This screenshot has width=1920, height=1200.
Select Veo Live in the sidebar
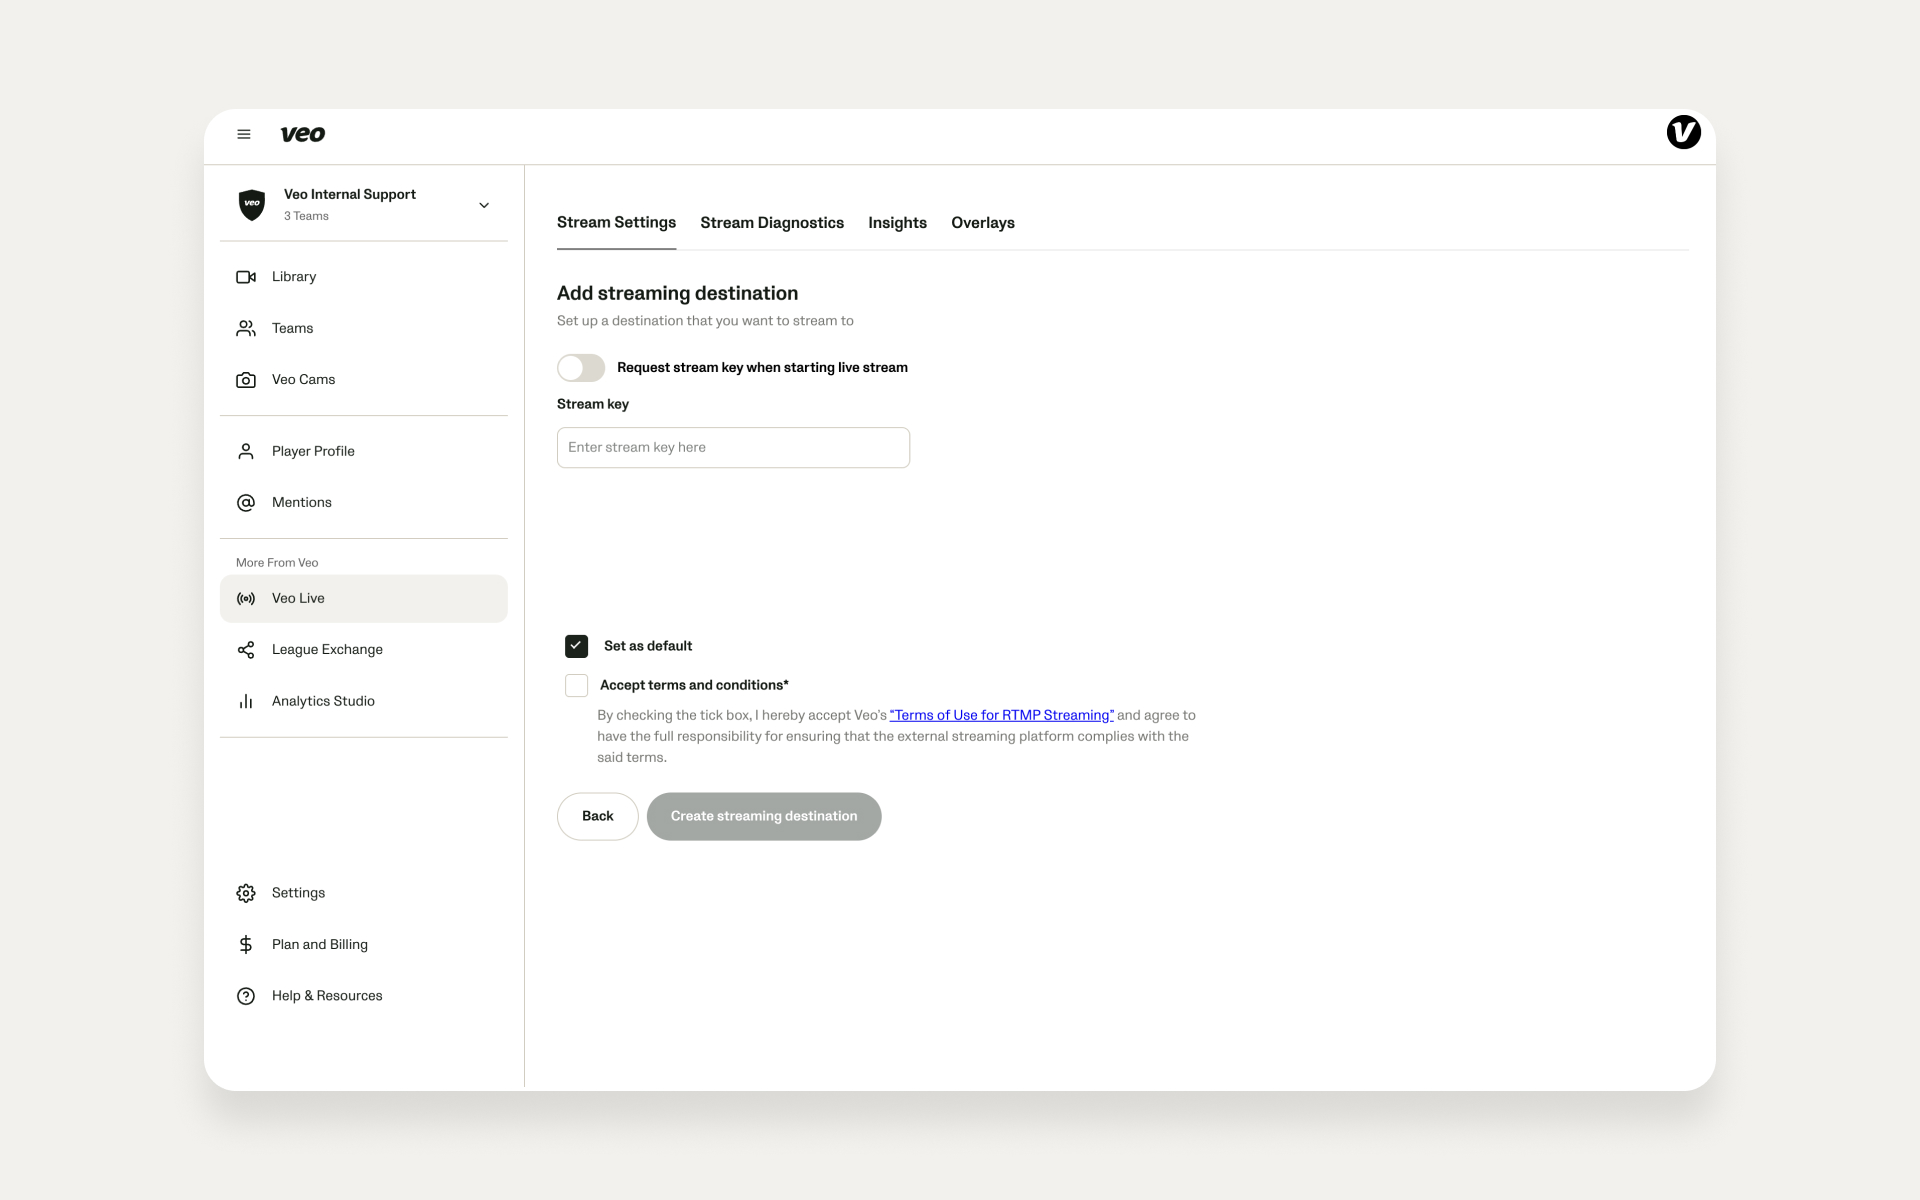click(364, 599)
